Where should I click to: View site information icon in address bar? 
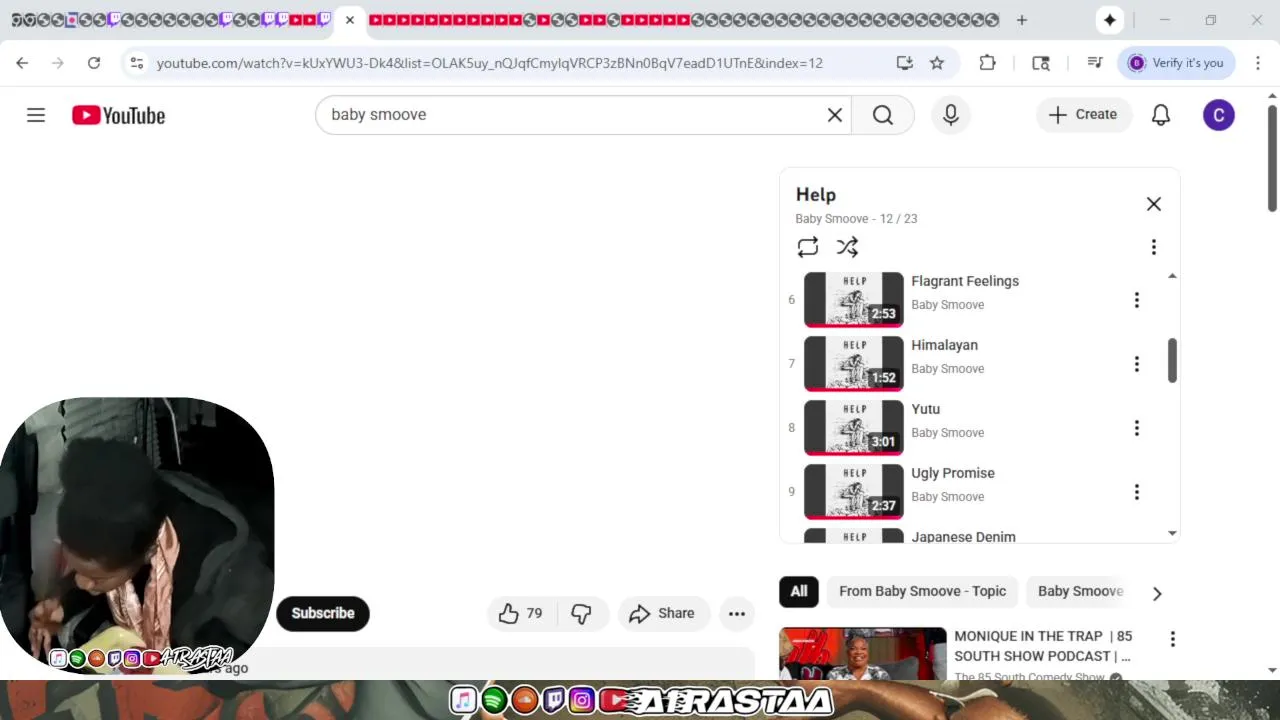(x=137, y=63)
